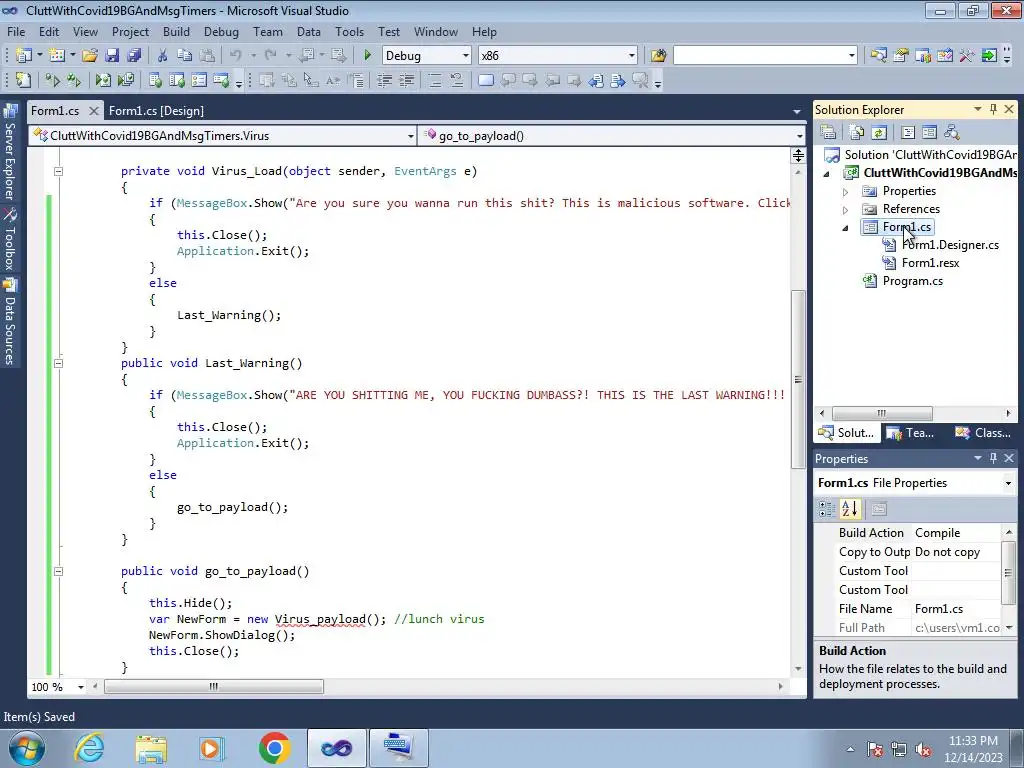Collapse the Last_Warning method outline
1024x768 pixels.
tap(58, 363)
